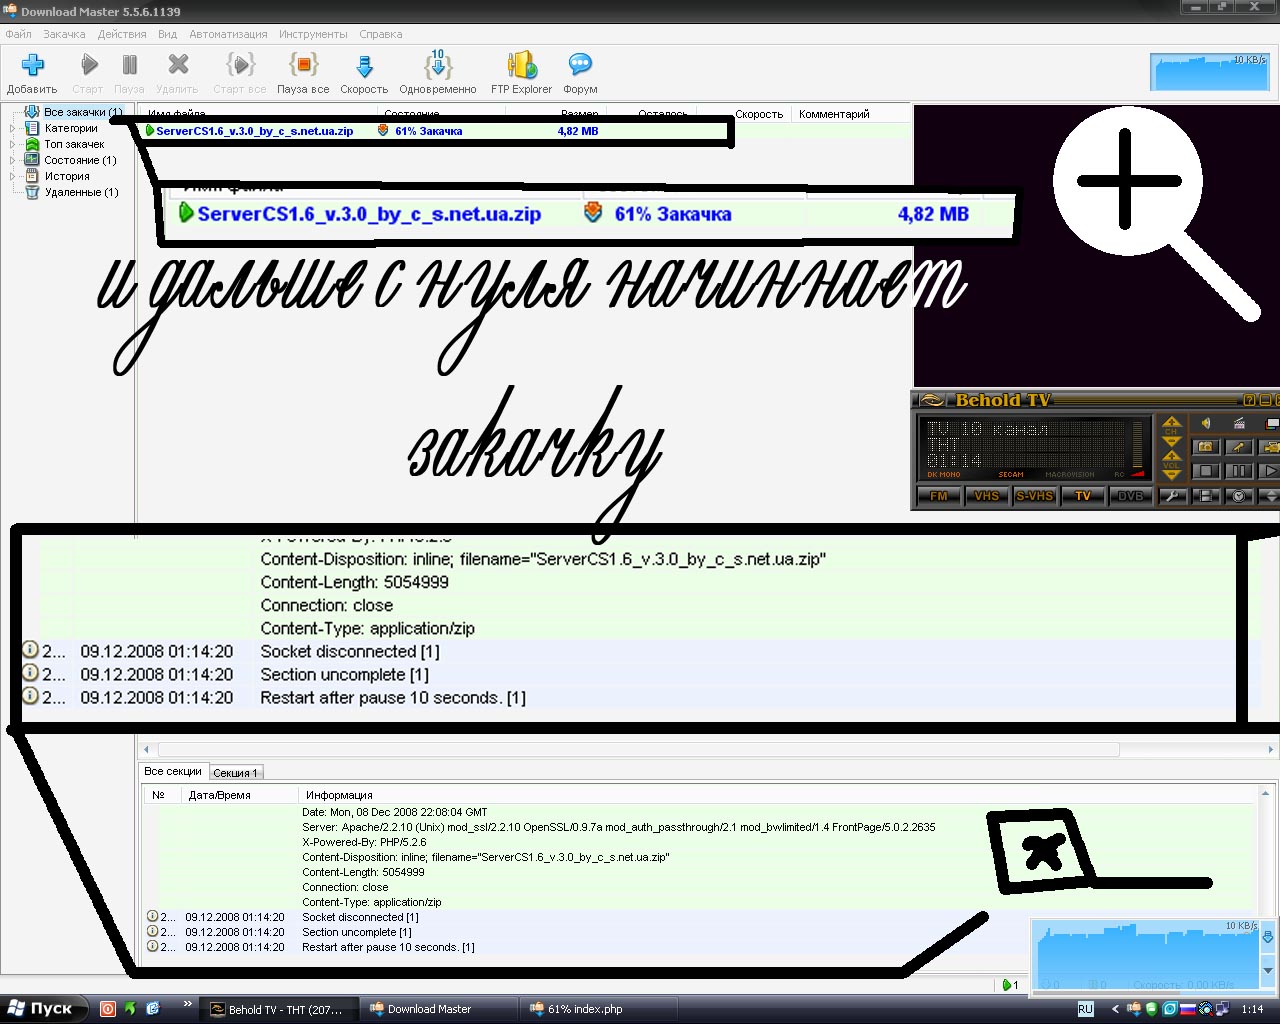Screen dimensions: 1280x1024
Task: Select TV mode in Behold TV
Action: (1083, 496)
